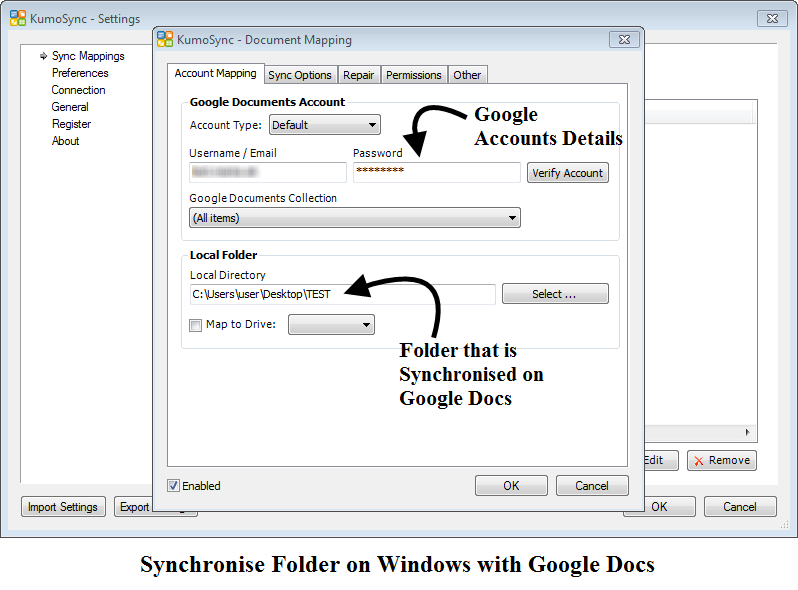Click the red X icon on Remove button

tap(699, 461)
